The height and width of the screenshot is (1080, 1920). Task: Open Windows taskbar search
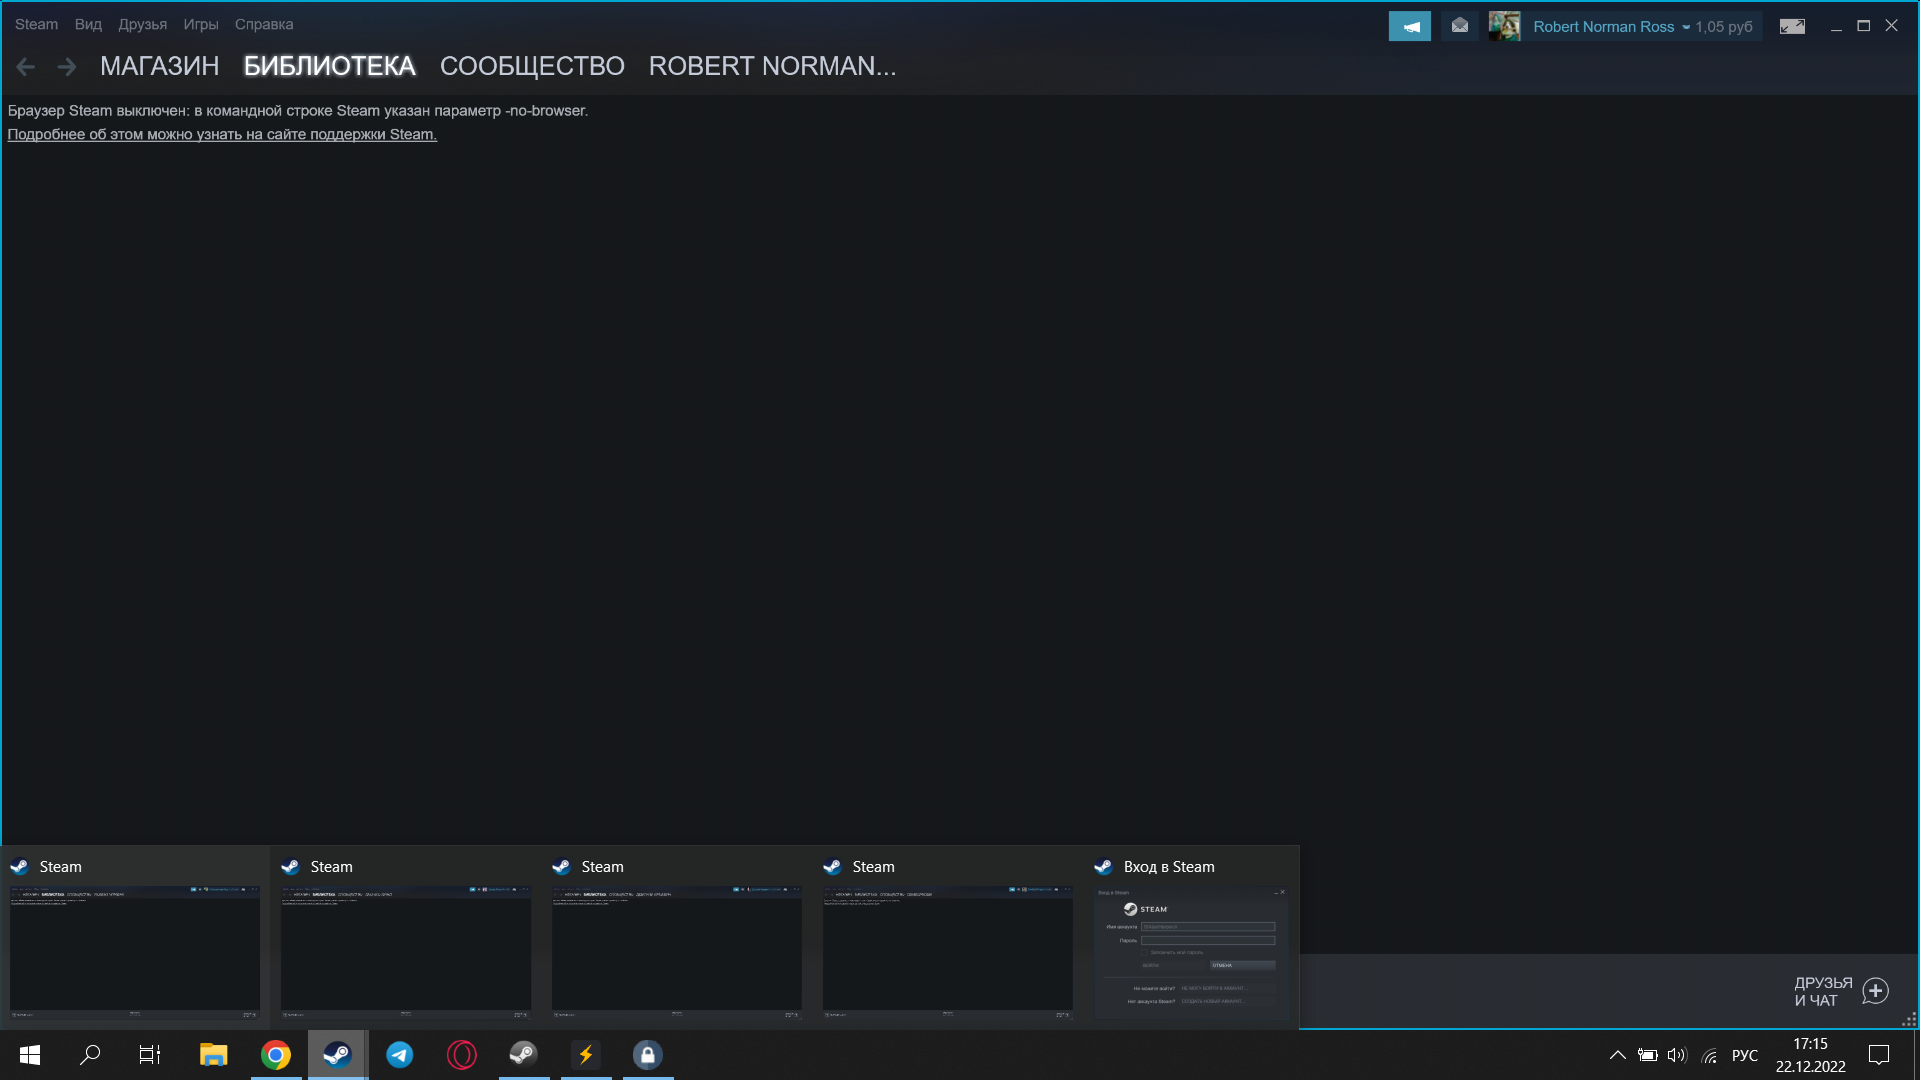click(90, 1055)
